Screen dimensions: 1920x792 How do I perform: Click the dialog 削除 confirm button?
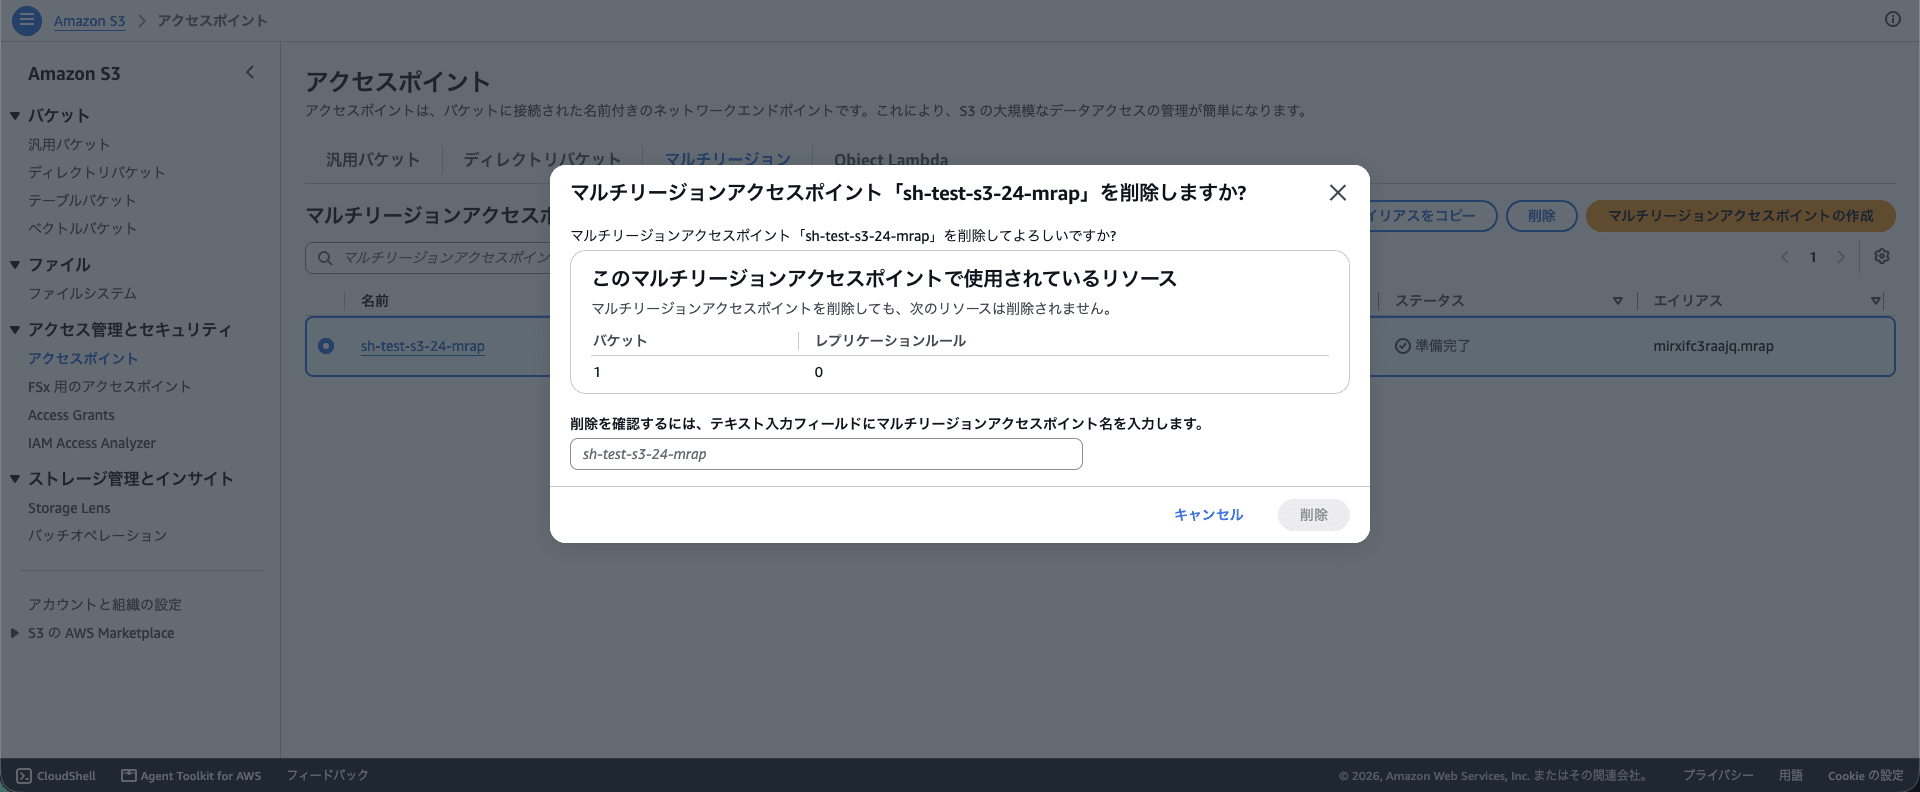[1314, 515]
